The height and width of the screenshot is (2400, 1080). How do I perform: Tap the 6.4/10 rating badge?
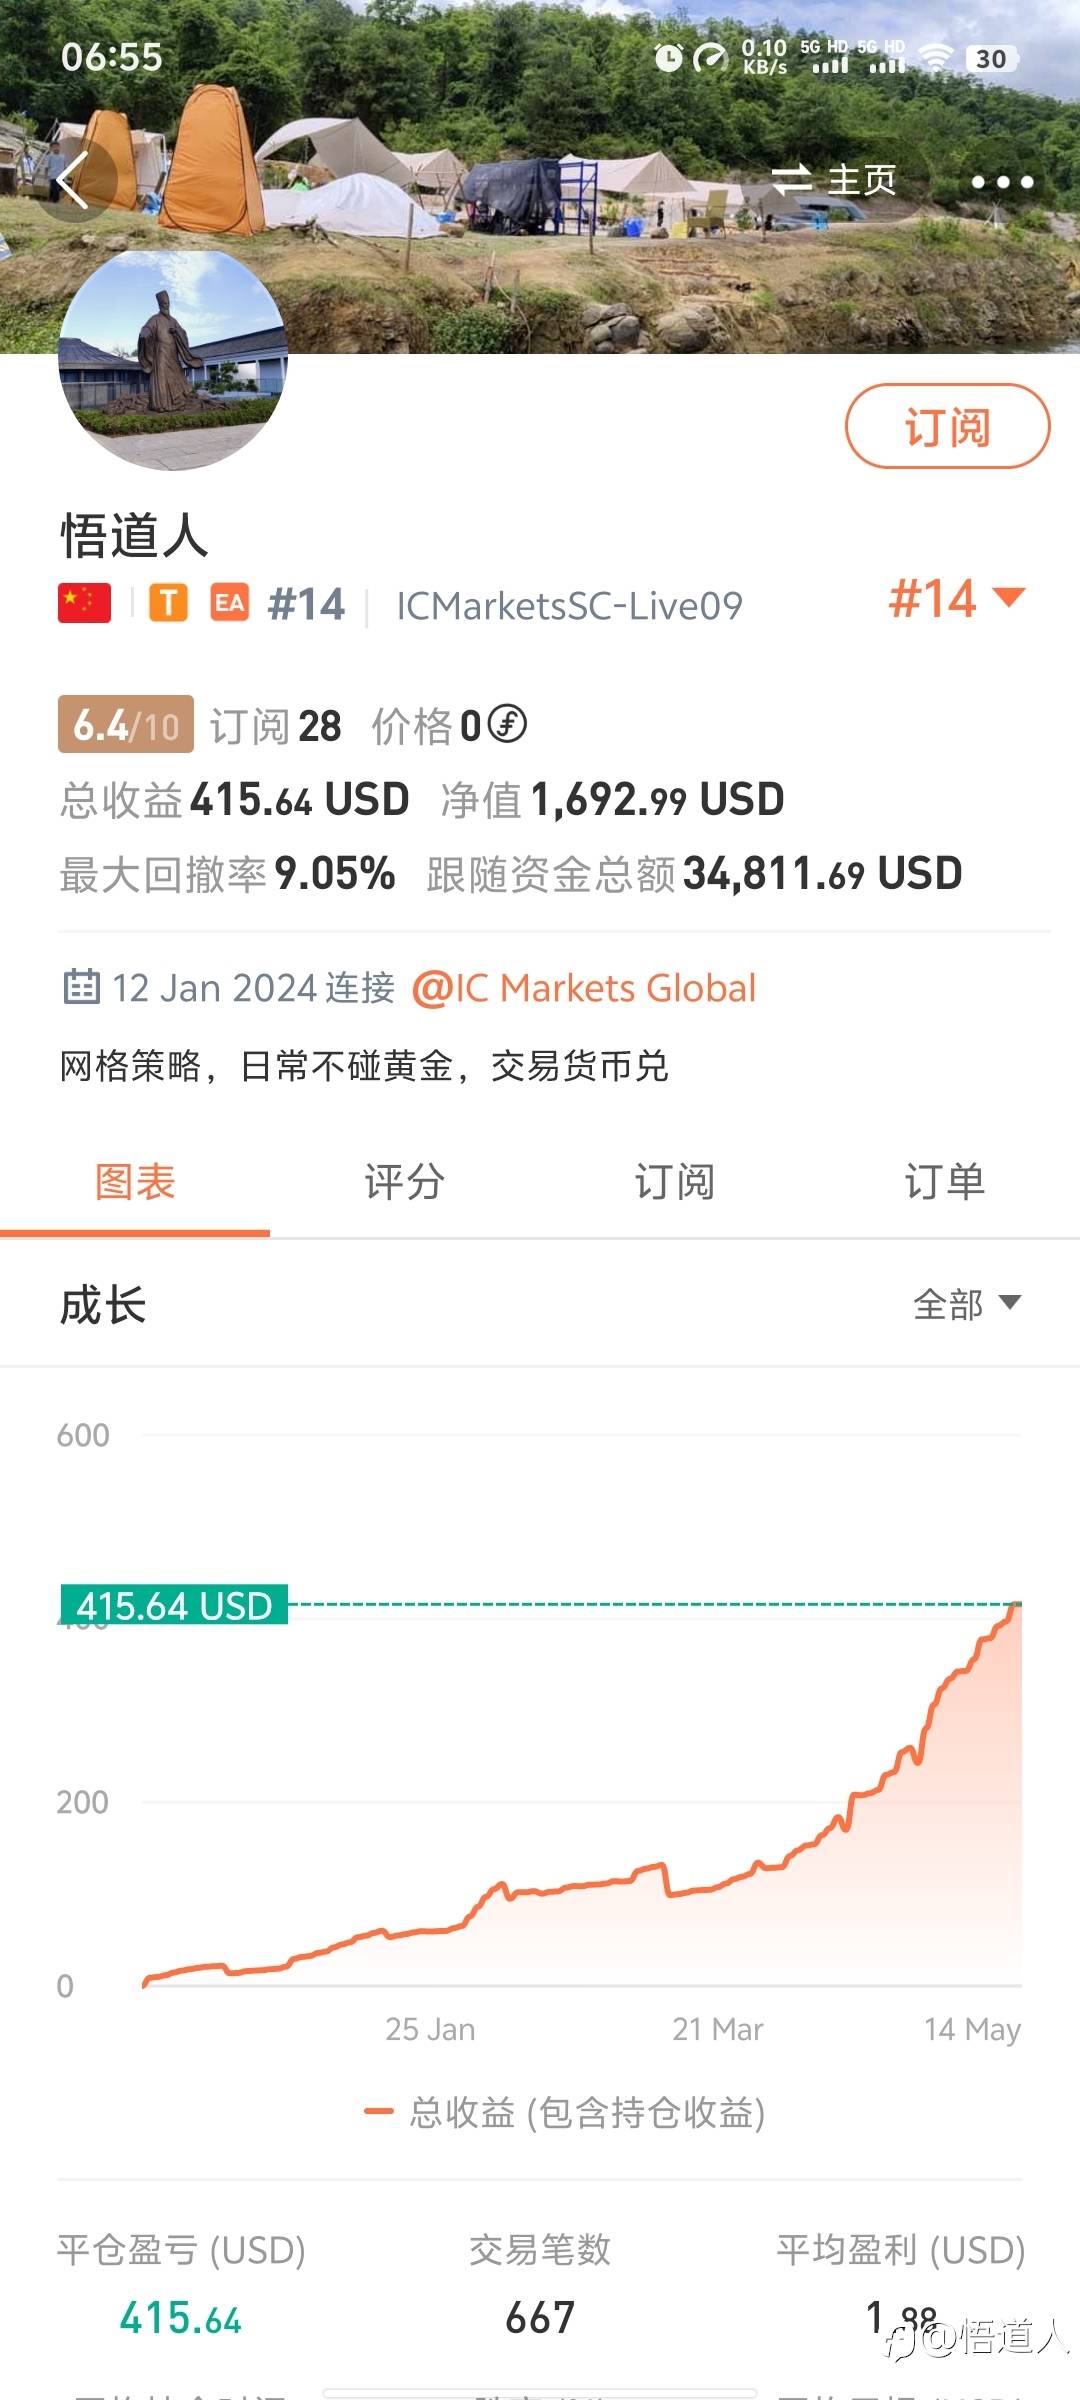coord(126,724)
